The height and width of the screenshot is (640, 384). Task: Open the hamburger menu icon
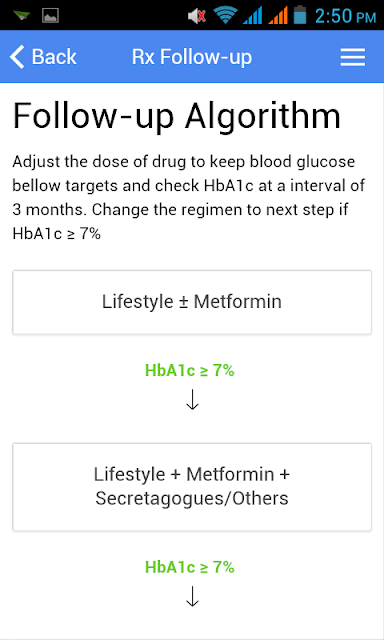[353, 57]
